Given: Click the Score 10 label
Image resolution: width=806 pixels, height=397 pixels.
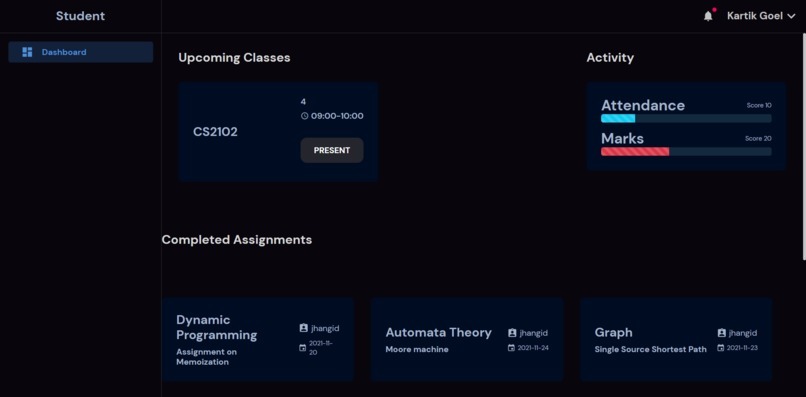Looking at the screenshot, I should (759, 105).
